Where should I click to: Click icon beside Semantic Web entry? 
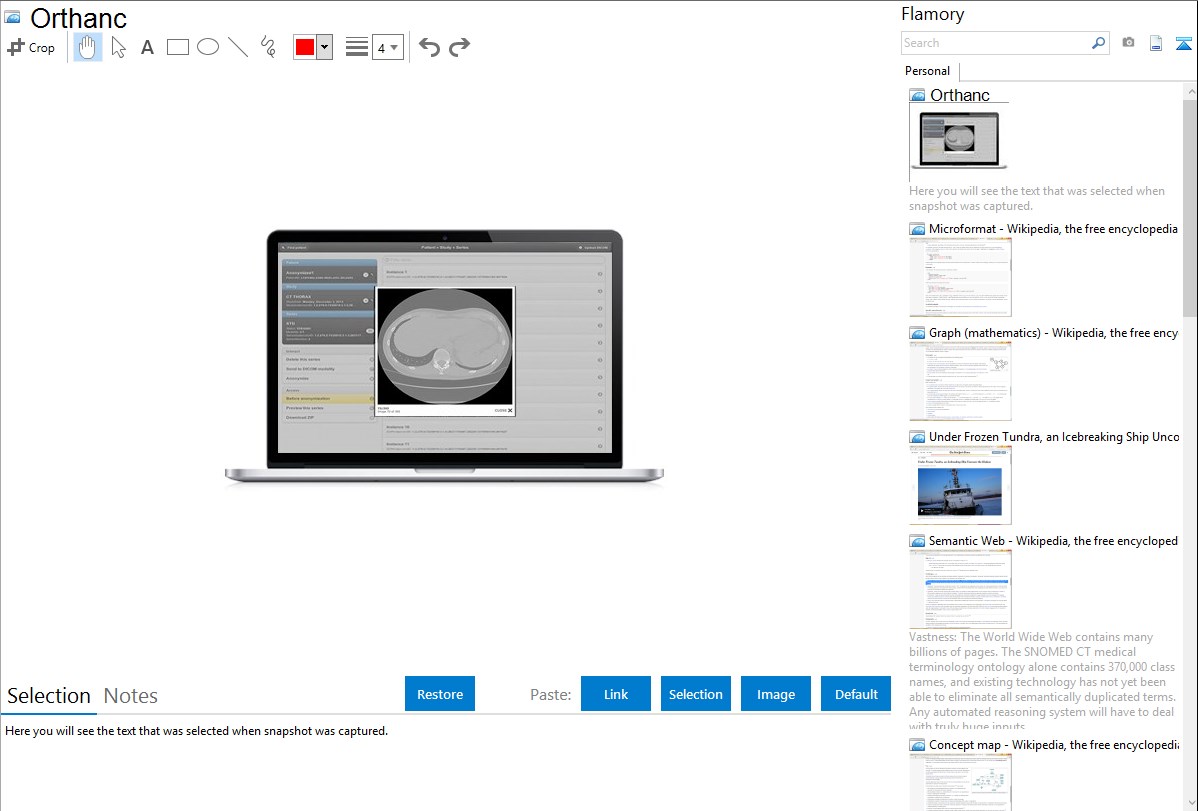pyautogui.click(x=917, y=540)
